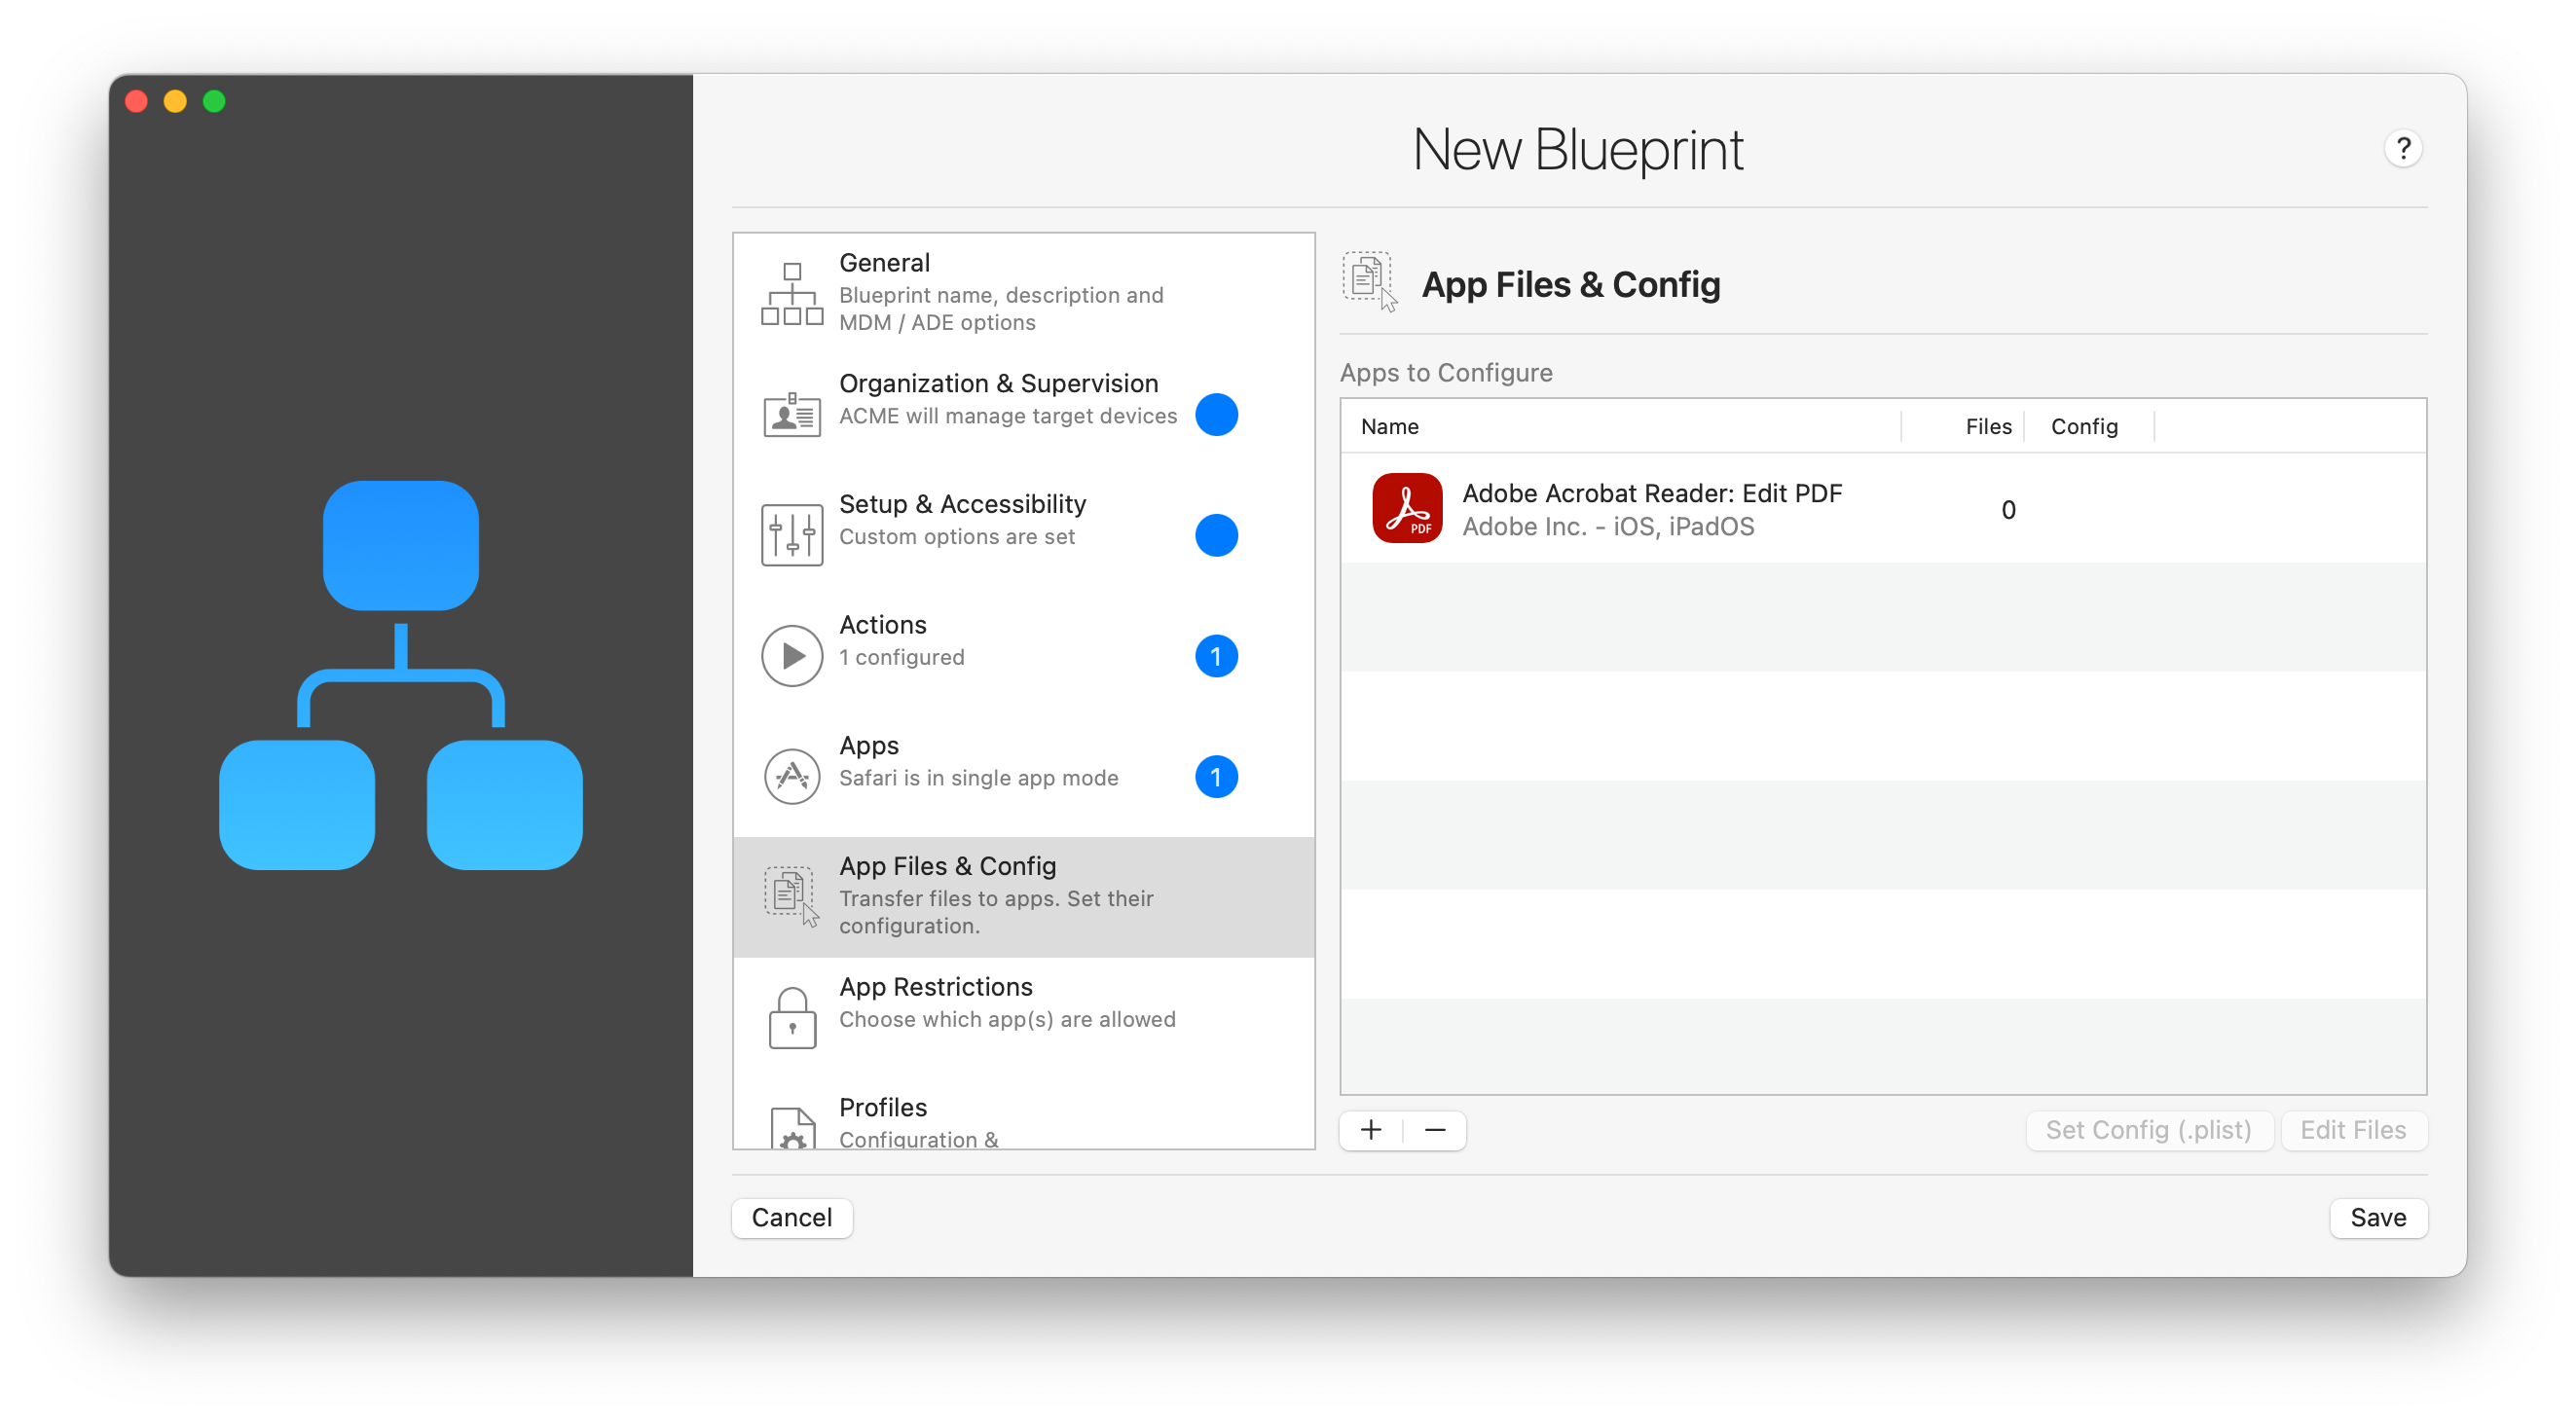This screenshot has width=2576, height=1421.
Task: Click the Actions play icon
Action: [791, 655]
